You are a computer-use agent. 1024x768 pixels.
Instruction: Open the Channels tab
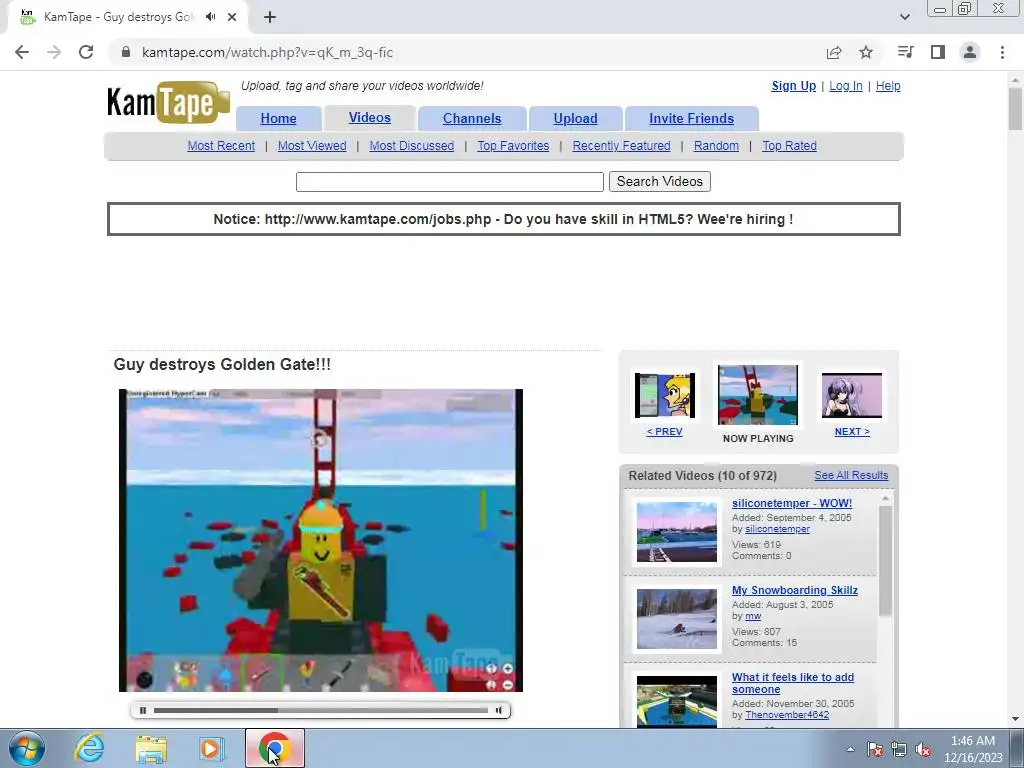click(472, 118)
